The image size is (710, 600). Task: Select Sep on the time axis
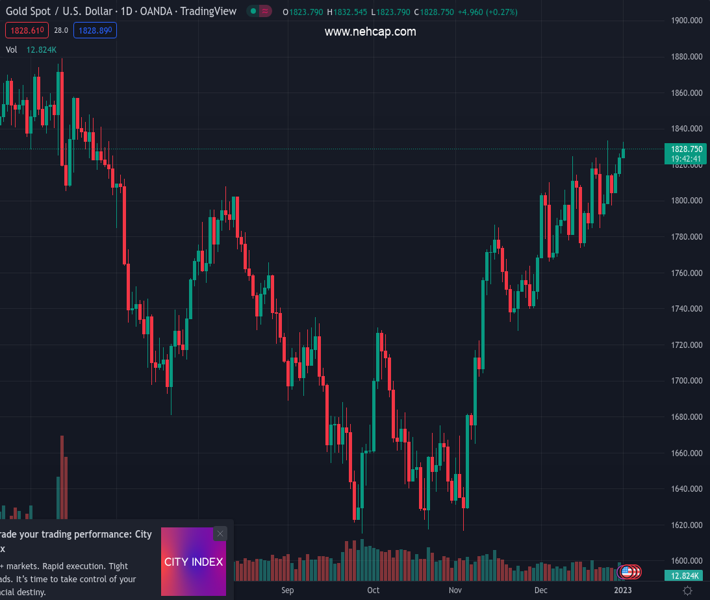288,590
